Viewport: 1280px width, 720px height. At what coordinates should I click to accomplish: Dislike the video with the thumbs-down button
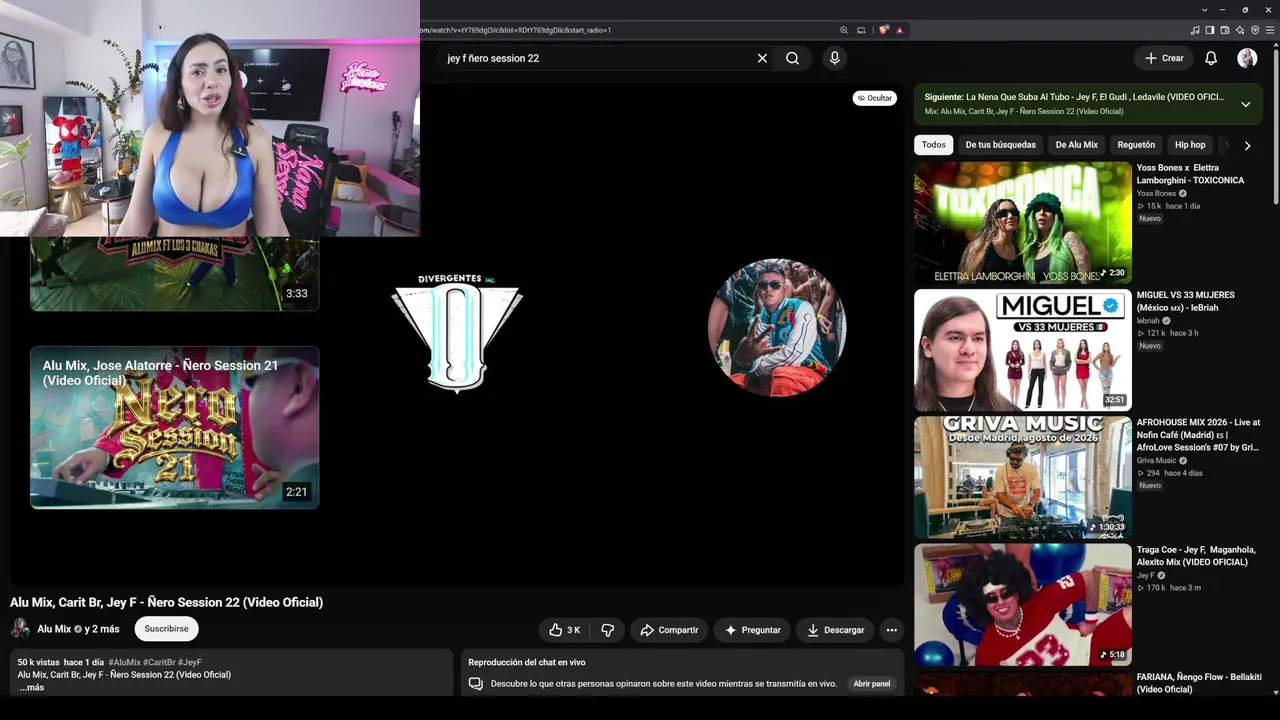click(x=607, y=630)
